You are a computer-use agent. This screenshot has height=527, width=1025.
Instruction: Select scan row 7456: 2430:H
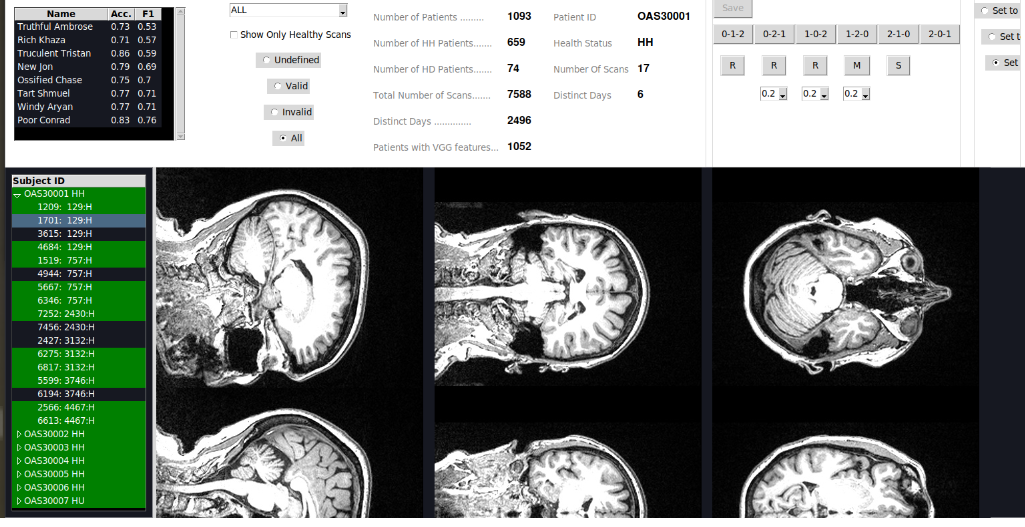(x=78, y=328)
